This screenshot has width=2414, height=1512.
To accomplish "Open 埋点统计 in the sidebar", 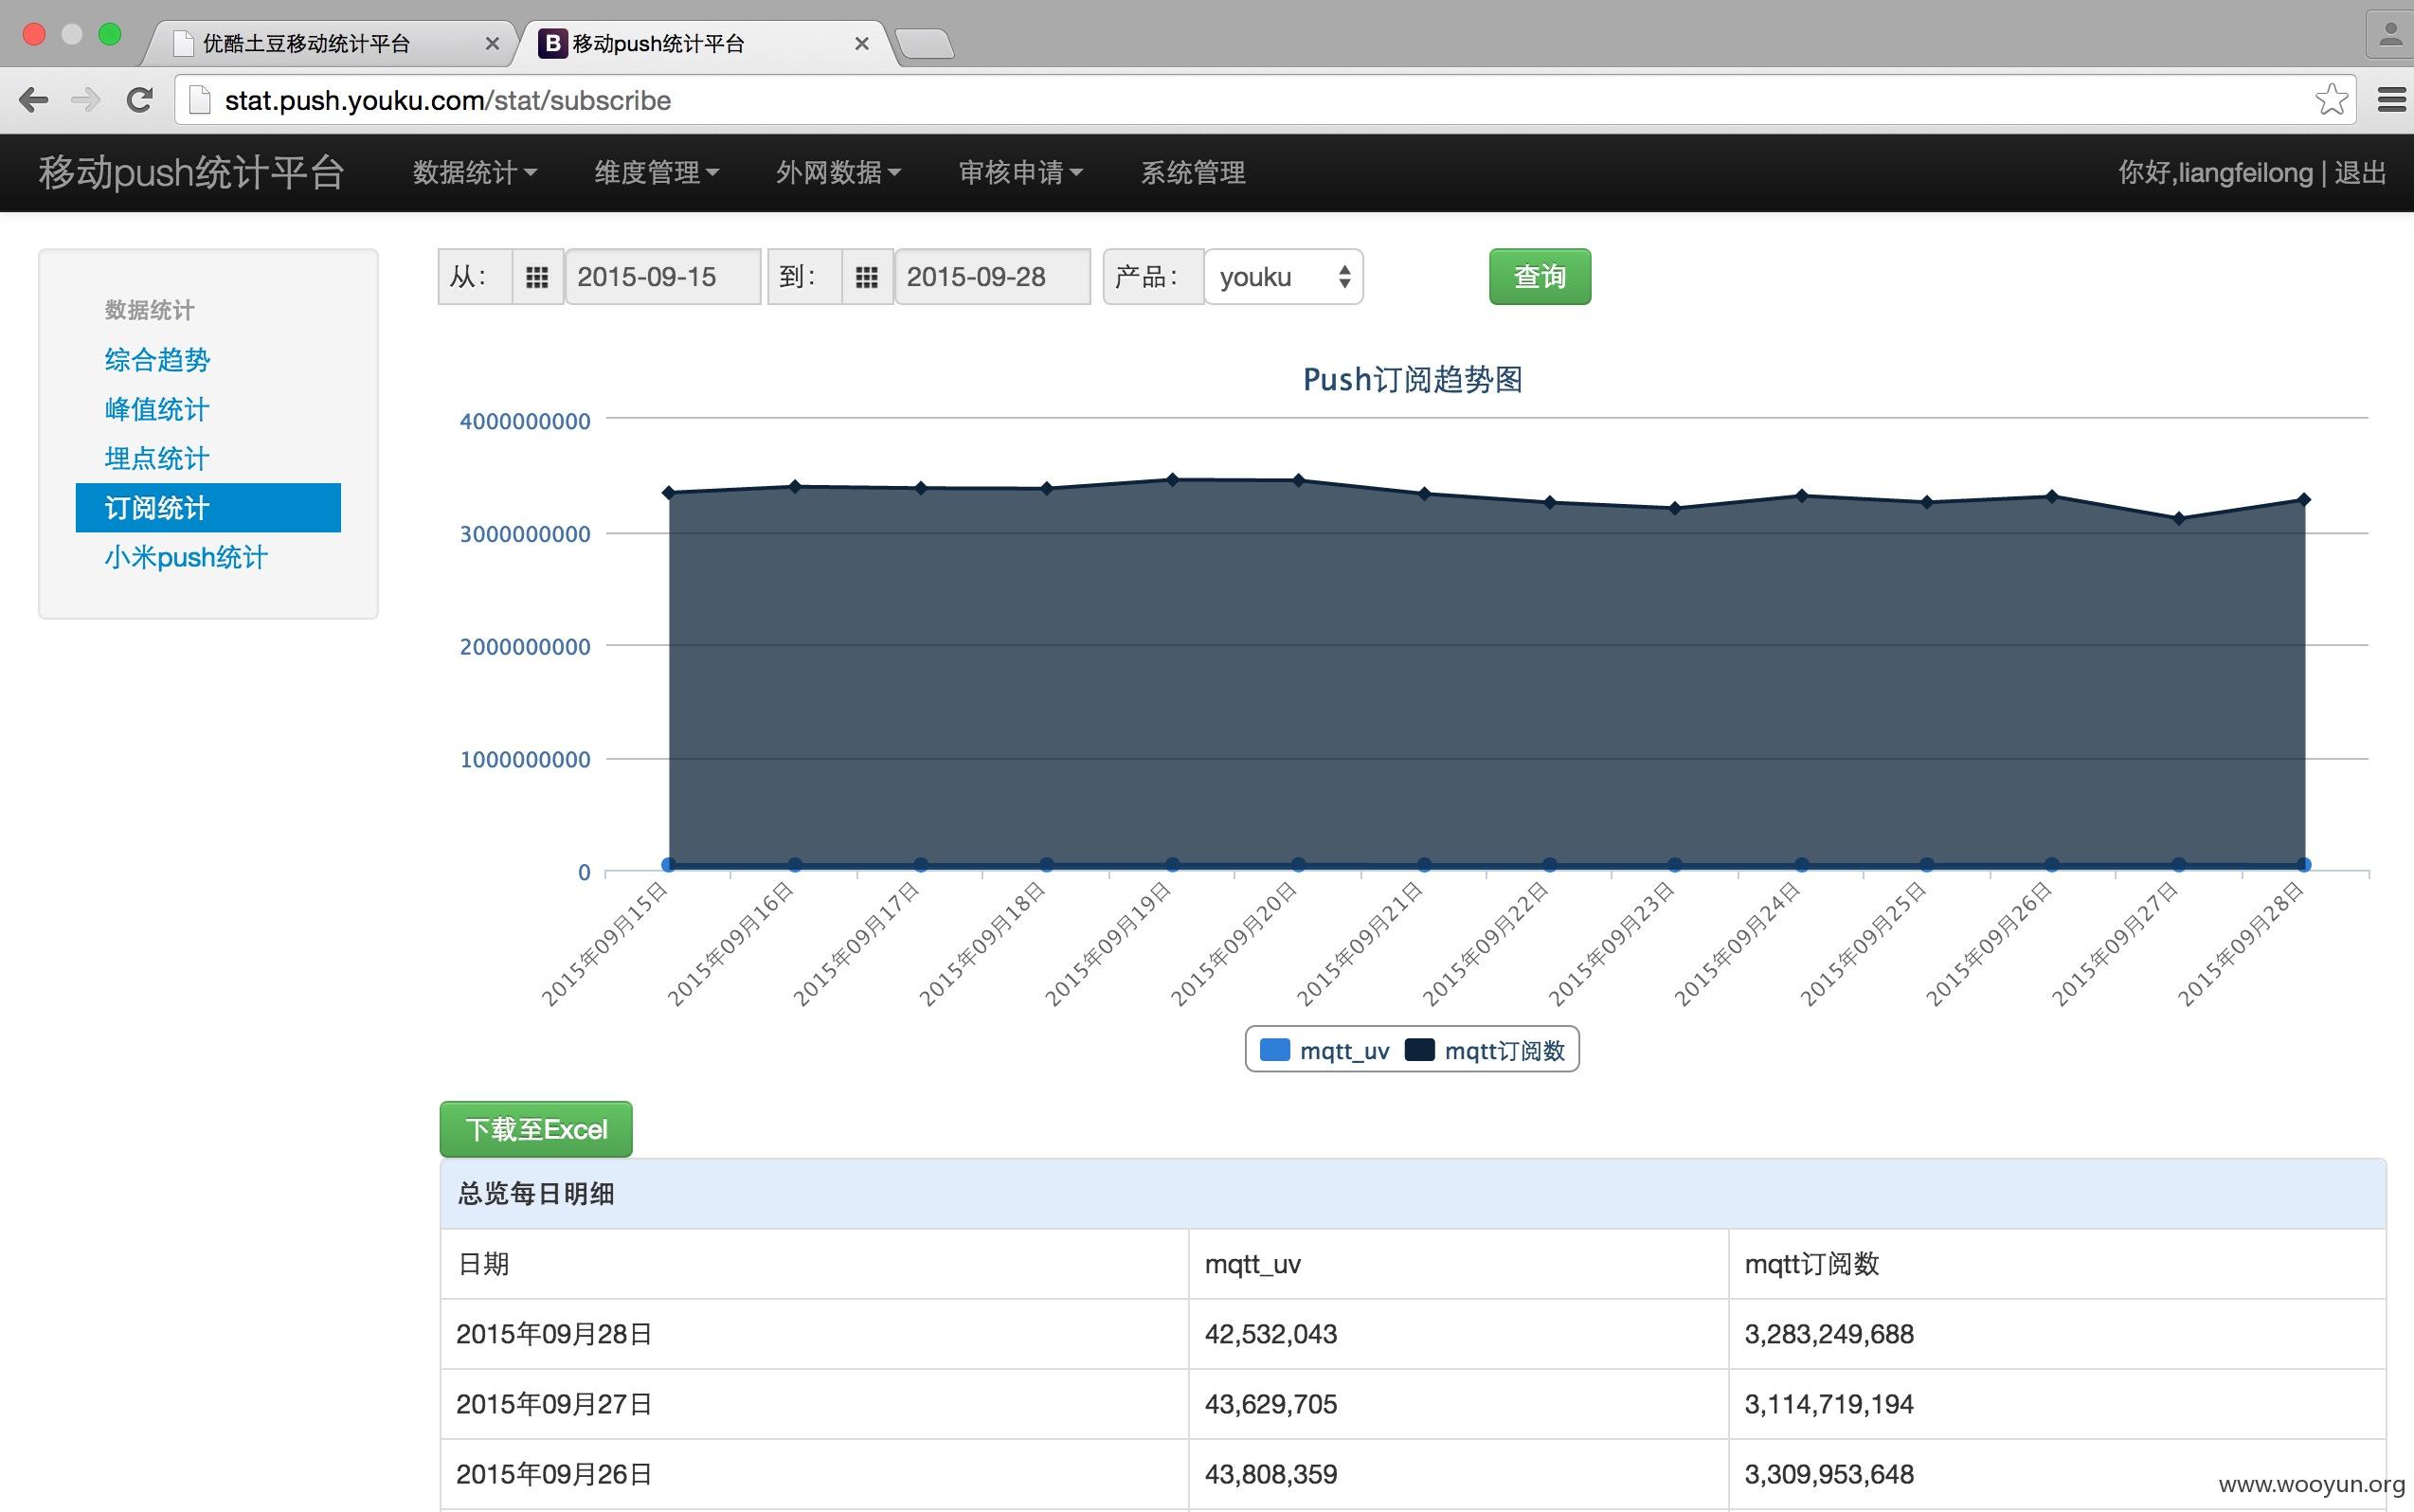I will coord(157,459).
